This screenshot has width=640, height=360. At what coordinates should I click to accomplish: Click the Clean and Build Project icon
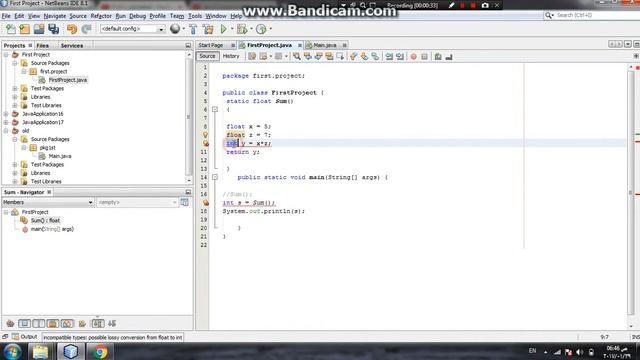(x=208, y=29)
